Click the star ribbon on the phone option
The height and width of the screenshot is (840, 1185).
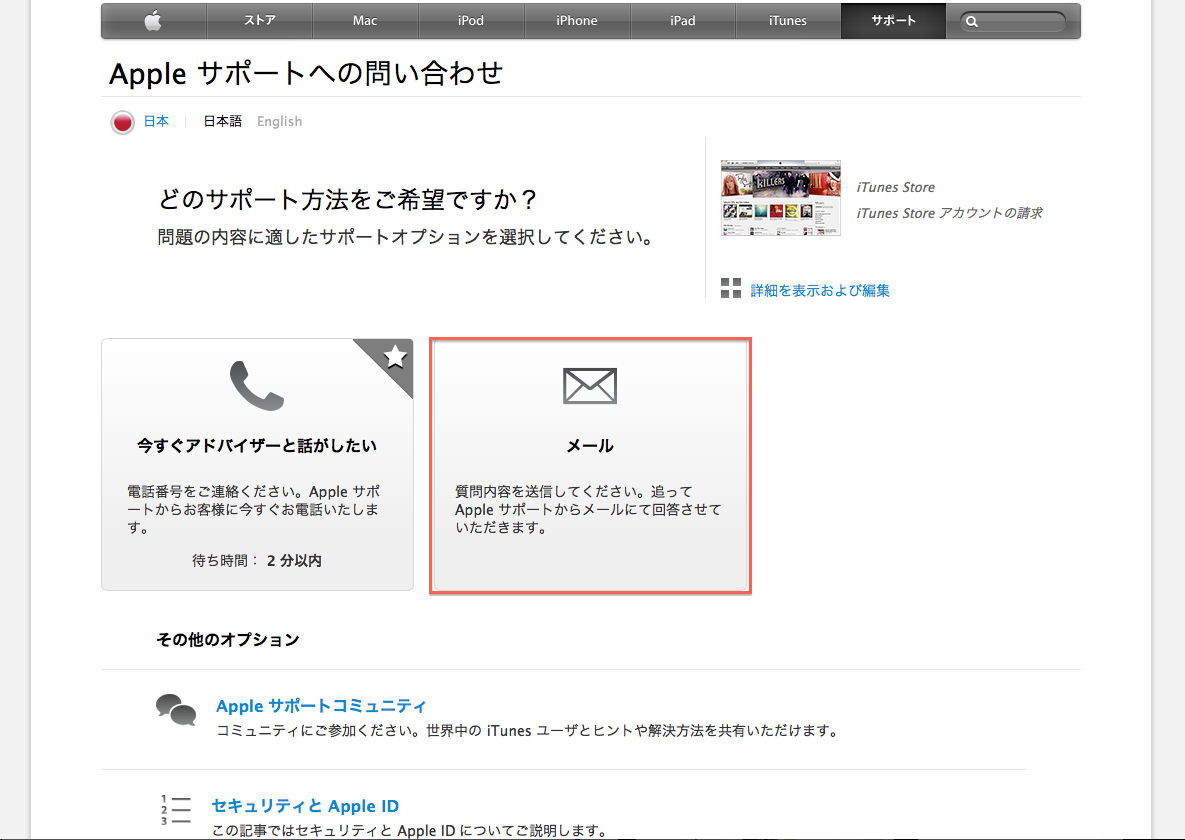396,355
